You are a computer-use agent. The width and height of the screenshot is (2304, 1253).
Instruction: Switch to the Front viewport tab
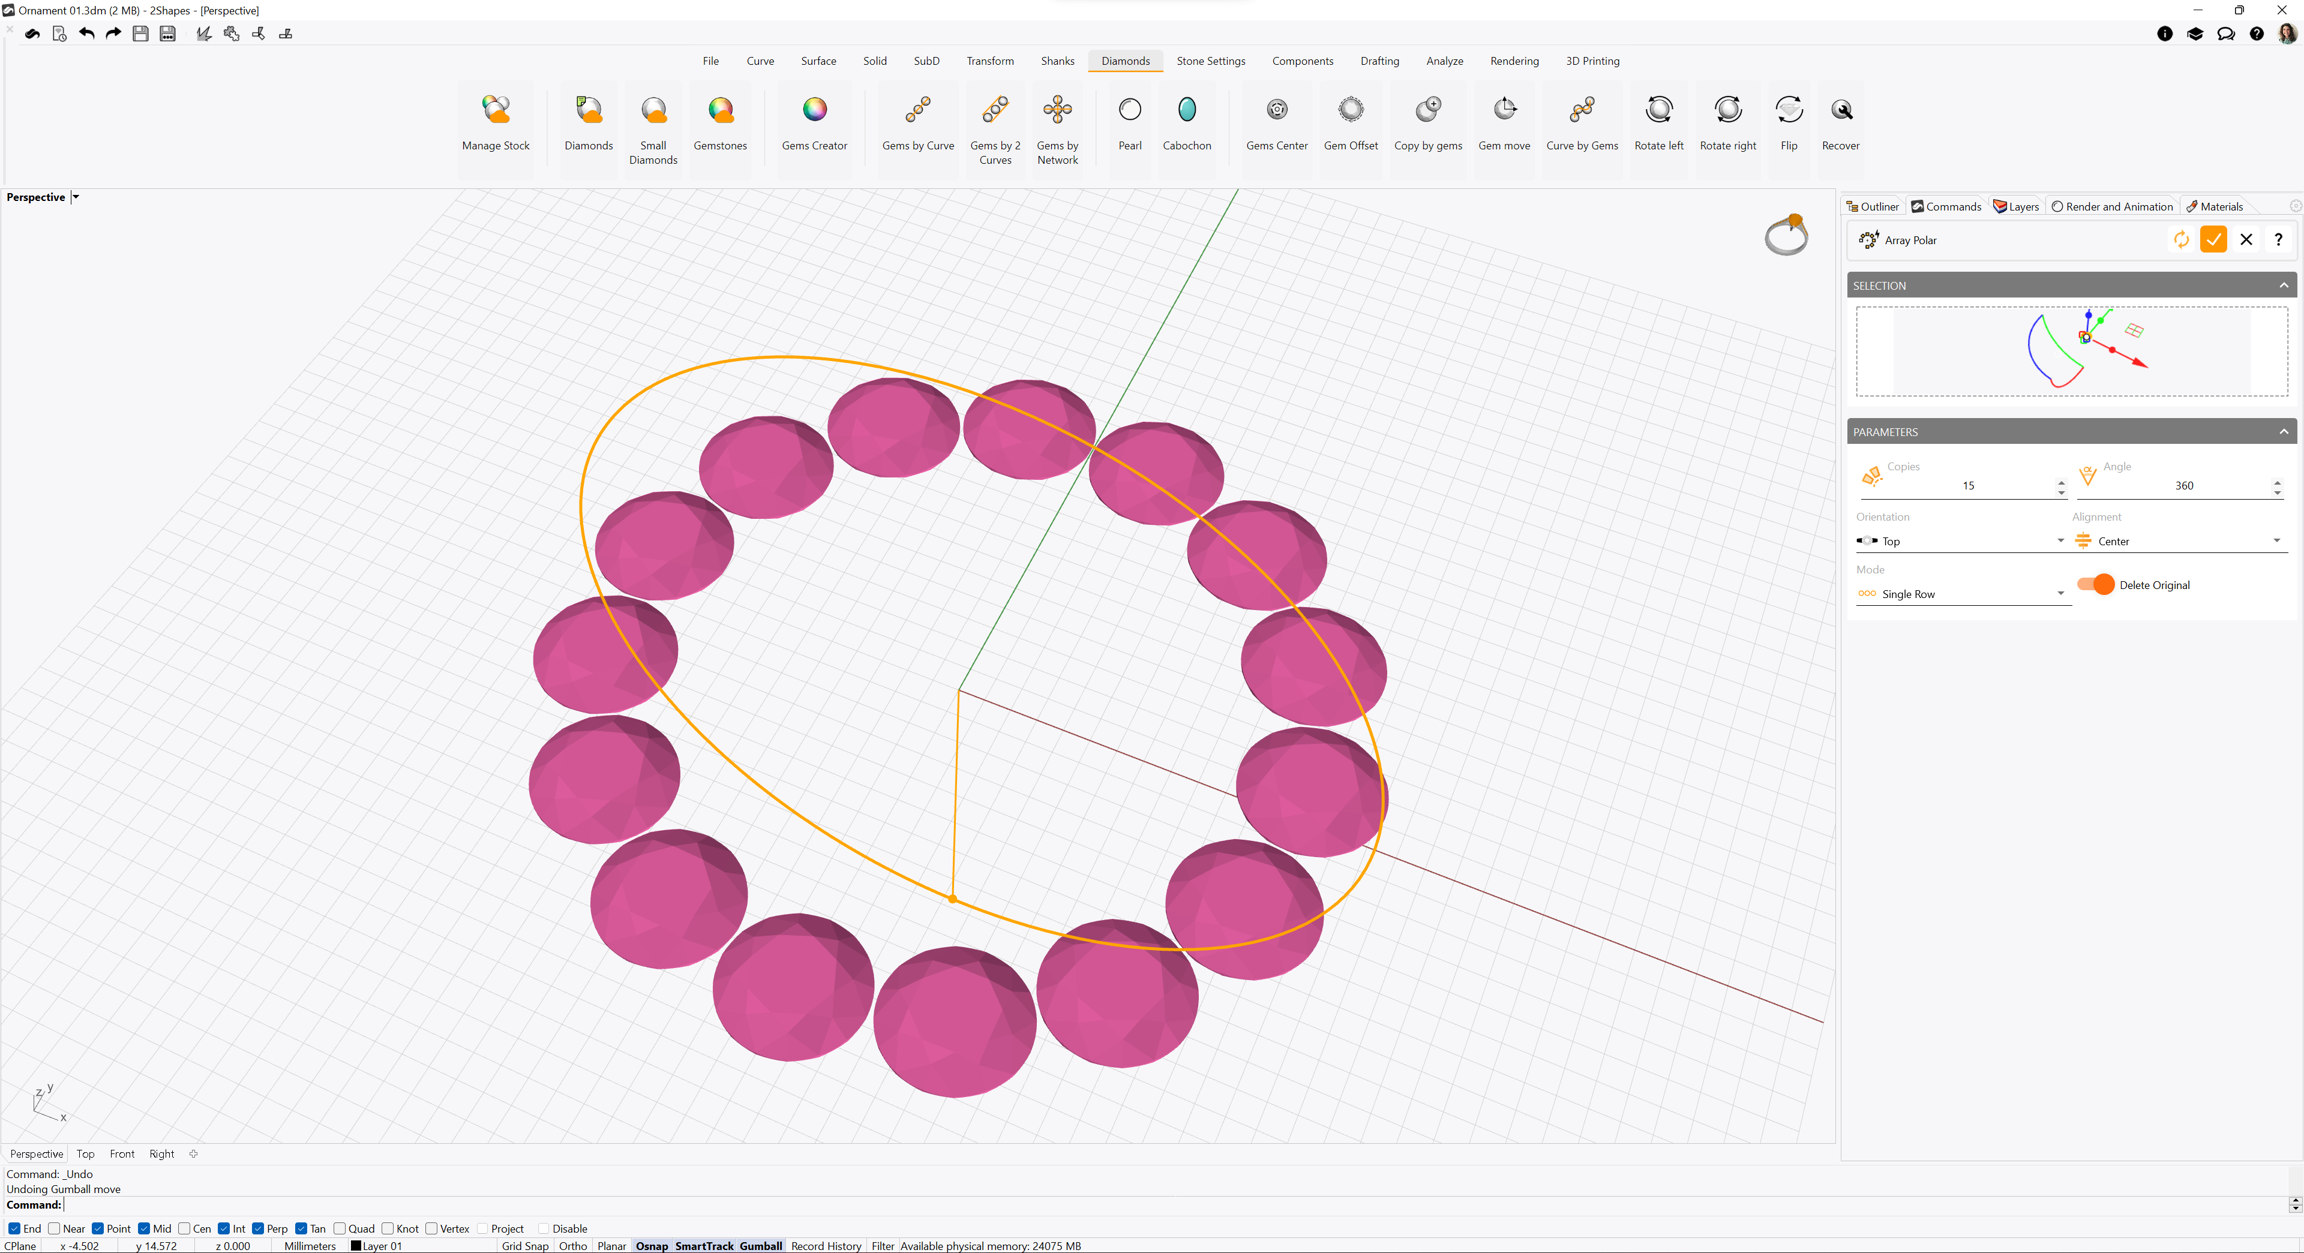pyautogui.click(x=122, y=1154)
